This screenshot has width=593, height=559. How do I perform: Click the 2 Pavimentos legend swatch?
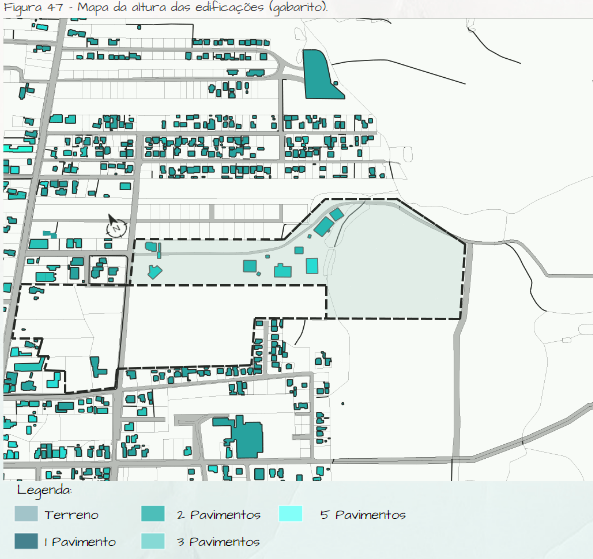153,514
